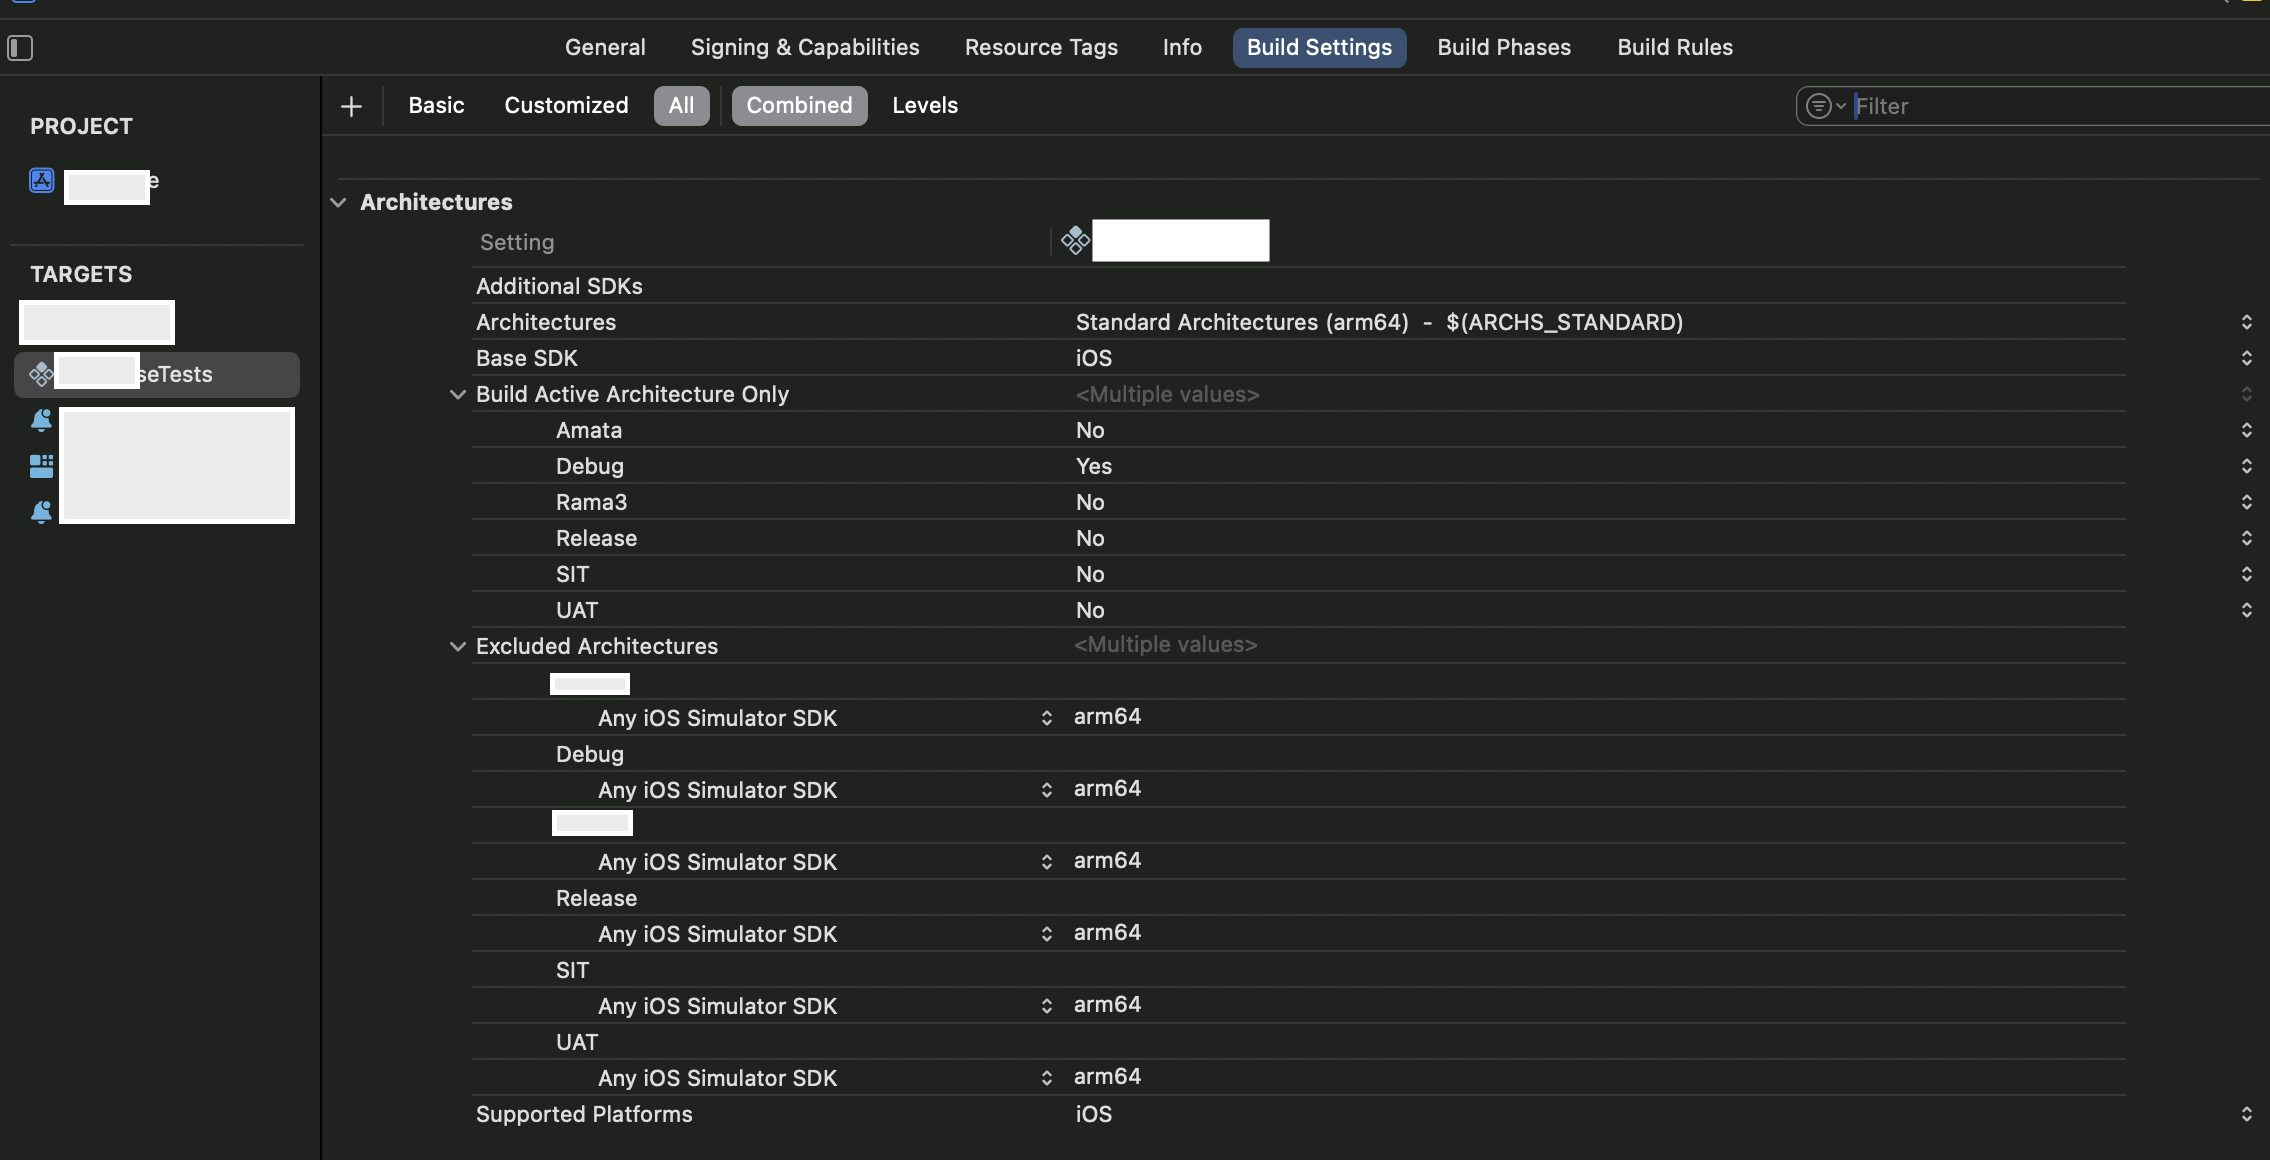Click arm64 value under SIT configuration
Screen dimensions: 2270x1160
coord(1107,1005)
